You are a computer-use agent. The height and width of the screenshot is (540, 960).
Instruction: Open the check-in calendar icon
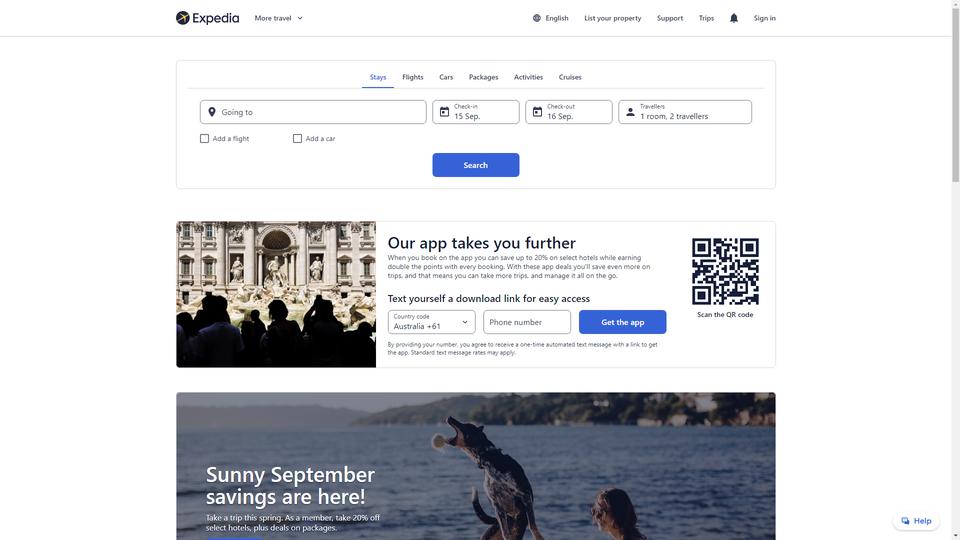pyautogui.click(x=444, y=112)
